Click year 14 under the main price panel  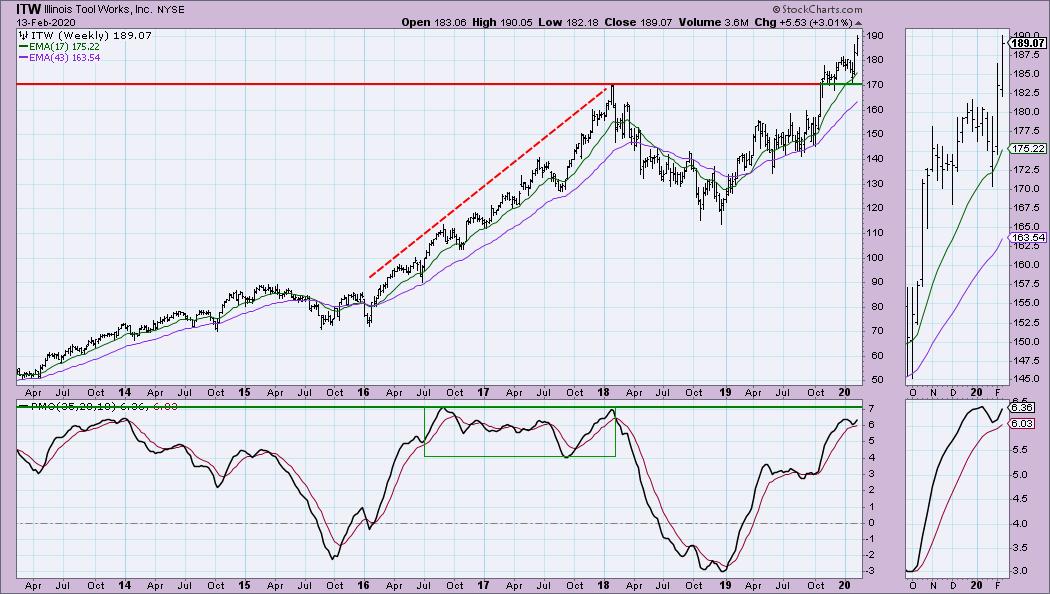tap(125, 392)
